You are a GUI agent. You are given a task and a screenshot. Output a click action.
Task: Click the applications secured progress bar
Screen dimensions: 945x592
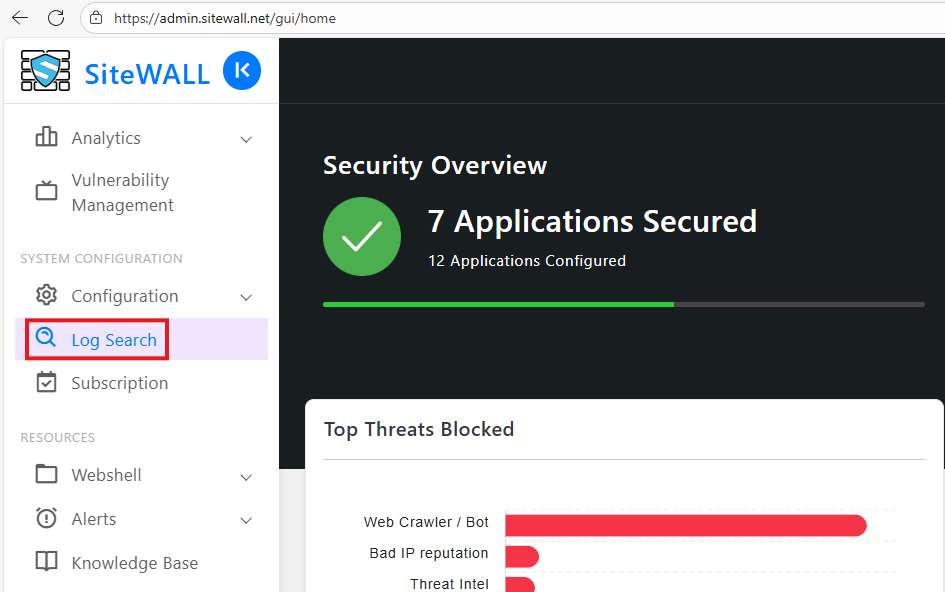point(623,303)
